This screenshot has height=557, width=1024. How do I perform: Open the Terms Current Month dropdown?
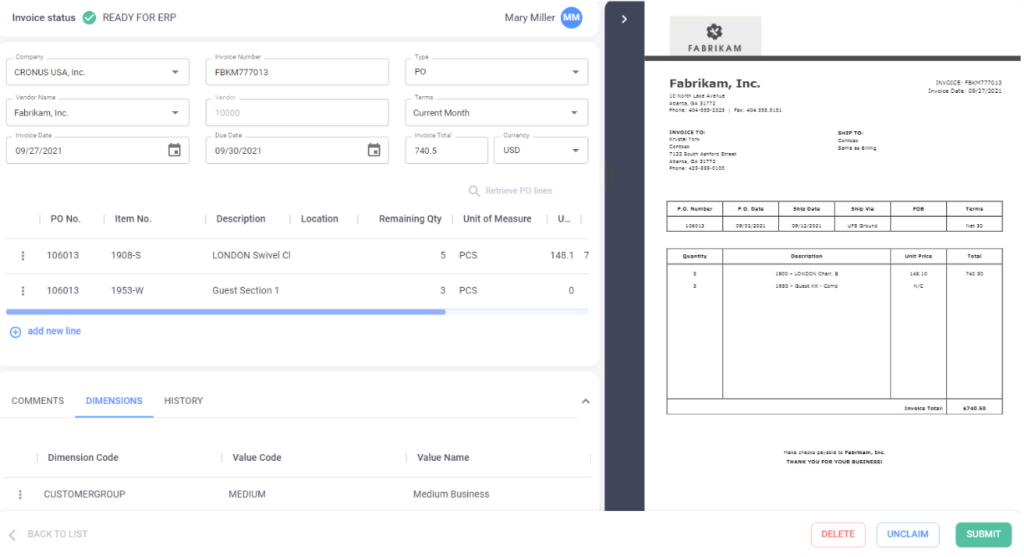[574, 112]
